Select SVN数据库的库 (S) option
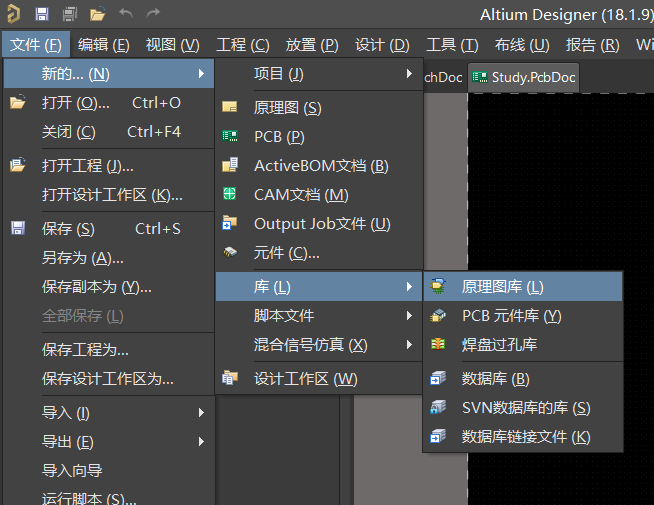 tap(525, 408)
